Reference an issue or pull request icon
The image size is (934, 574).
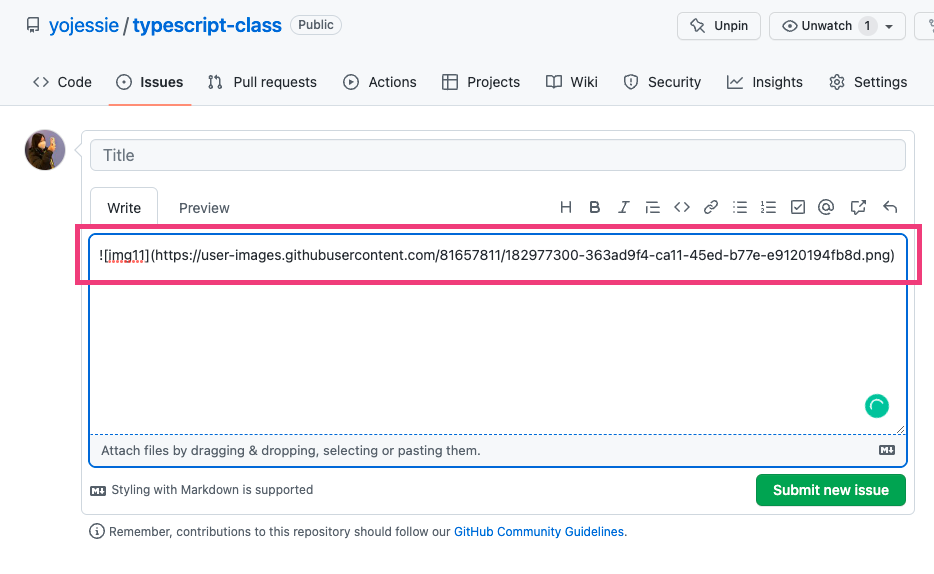(858, 207)
